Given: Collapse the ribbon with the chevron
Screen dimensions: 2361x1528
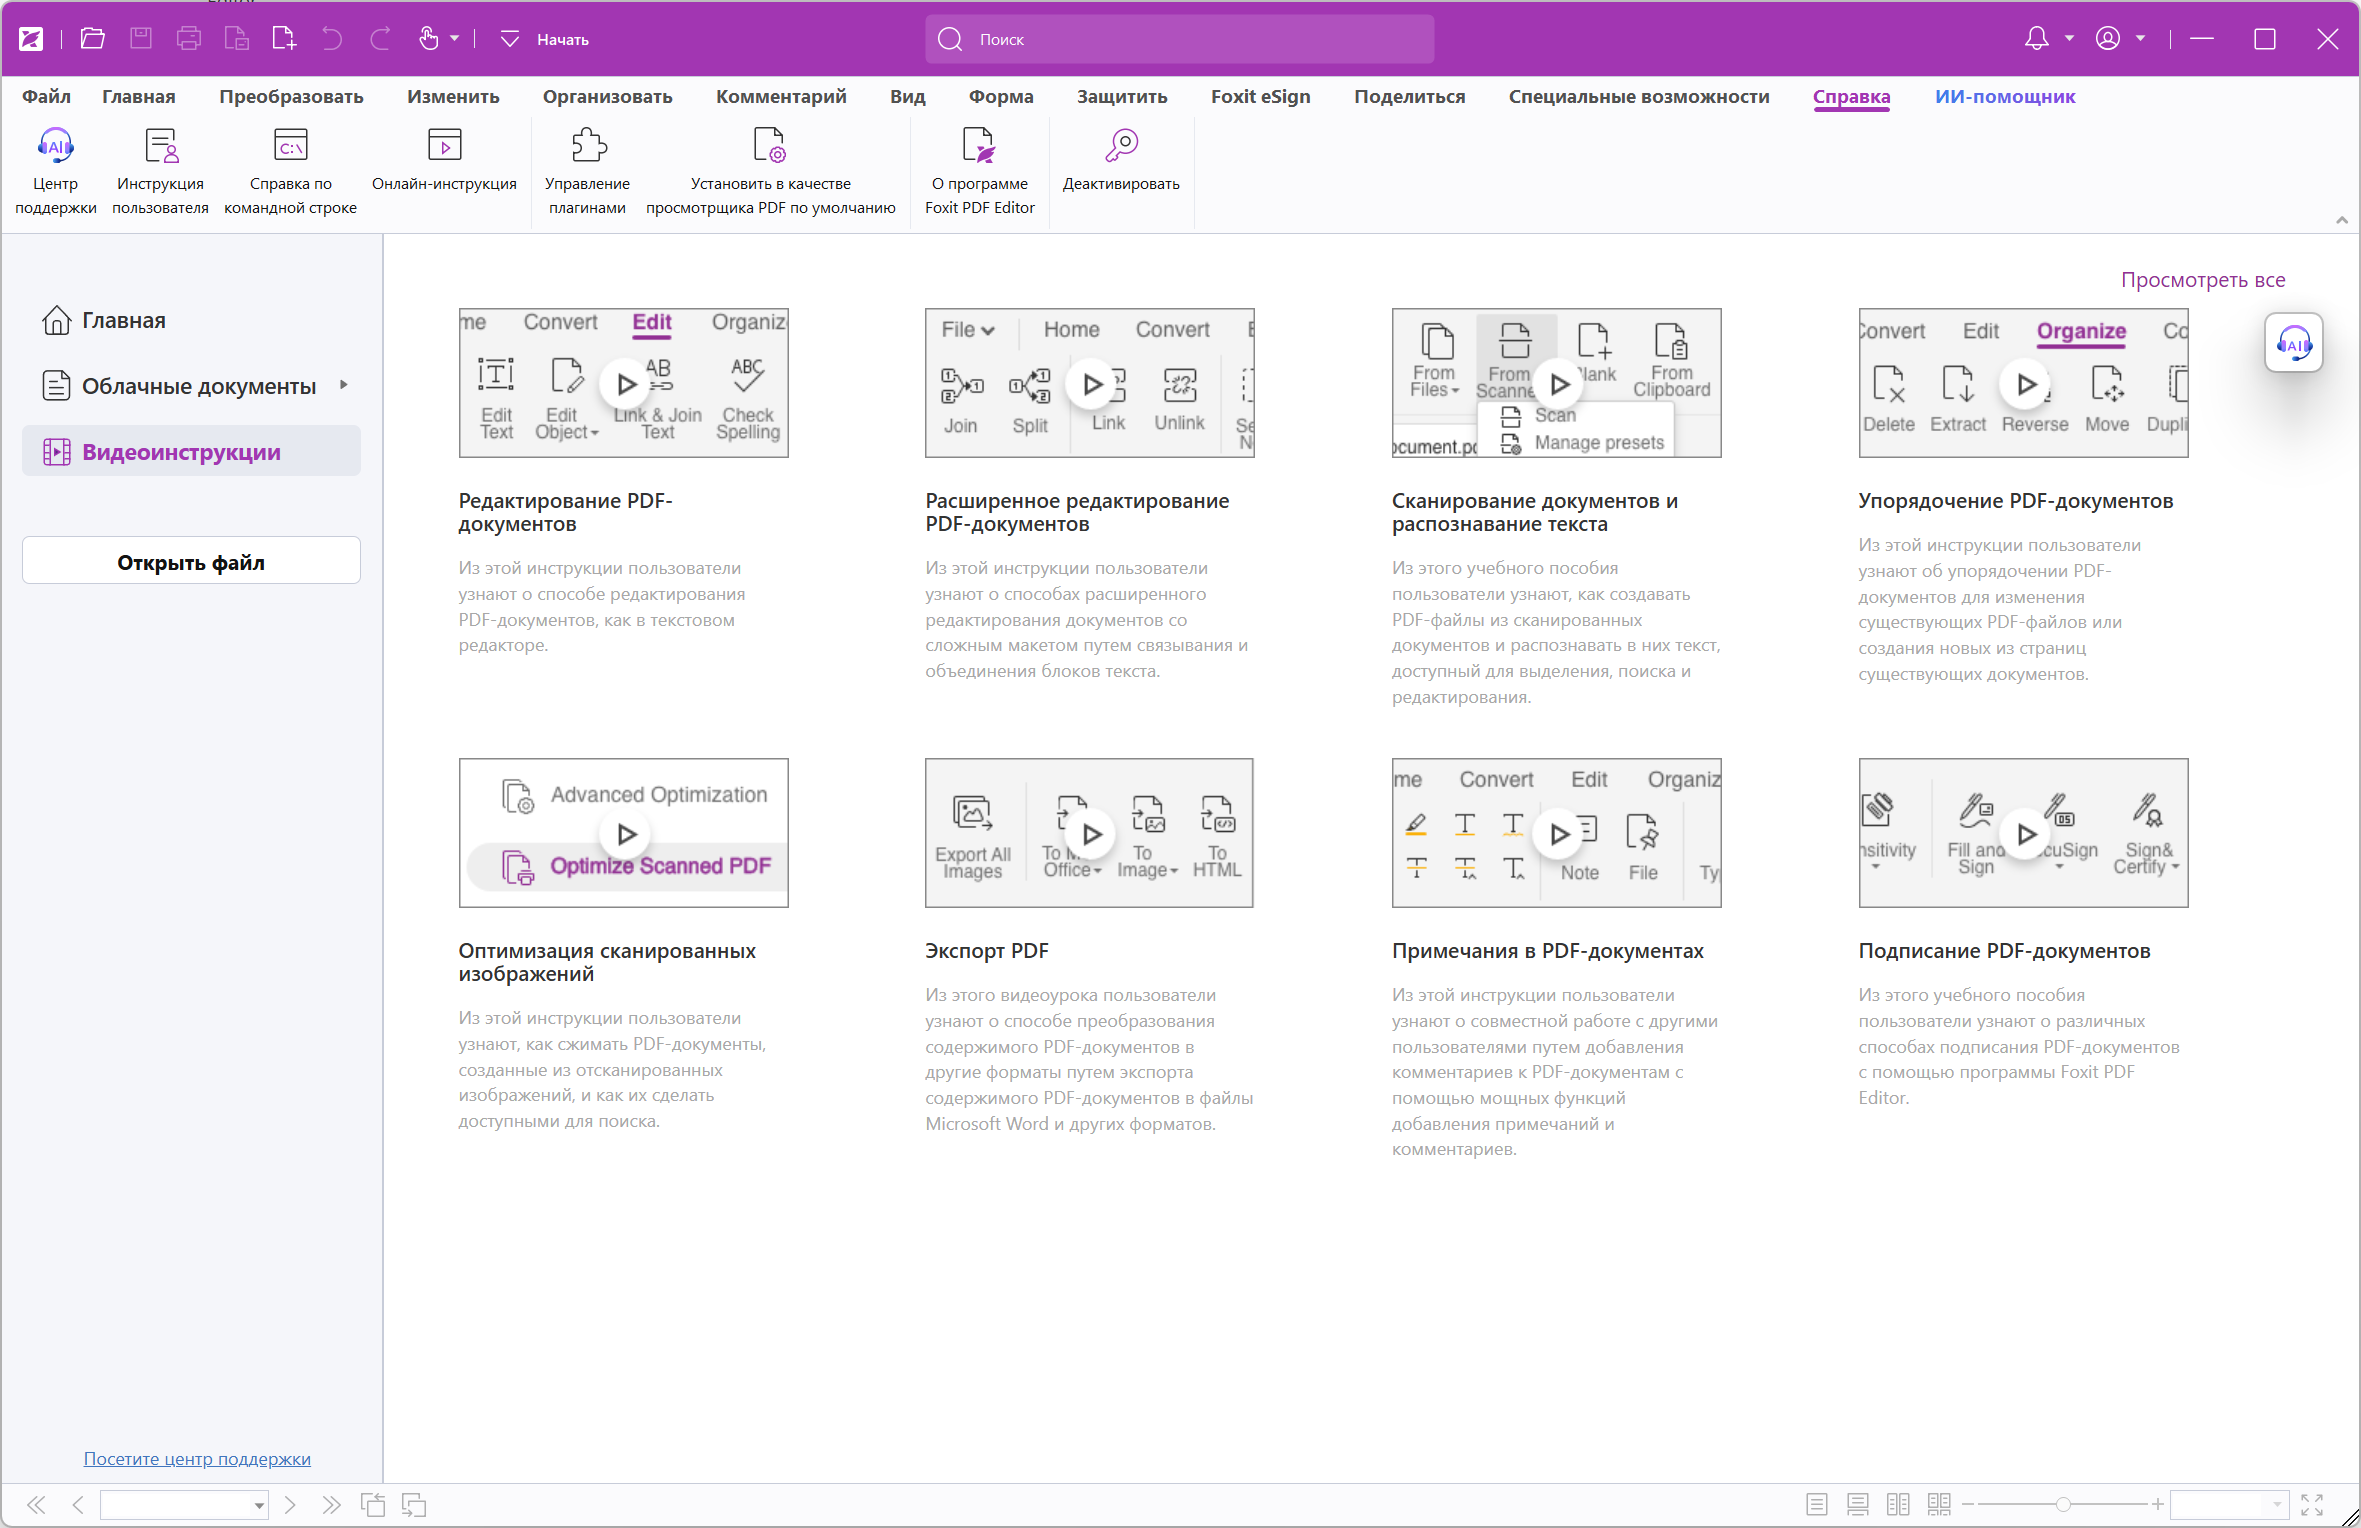Looking at the screenshot, I should tap(2341, 220).
